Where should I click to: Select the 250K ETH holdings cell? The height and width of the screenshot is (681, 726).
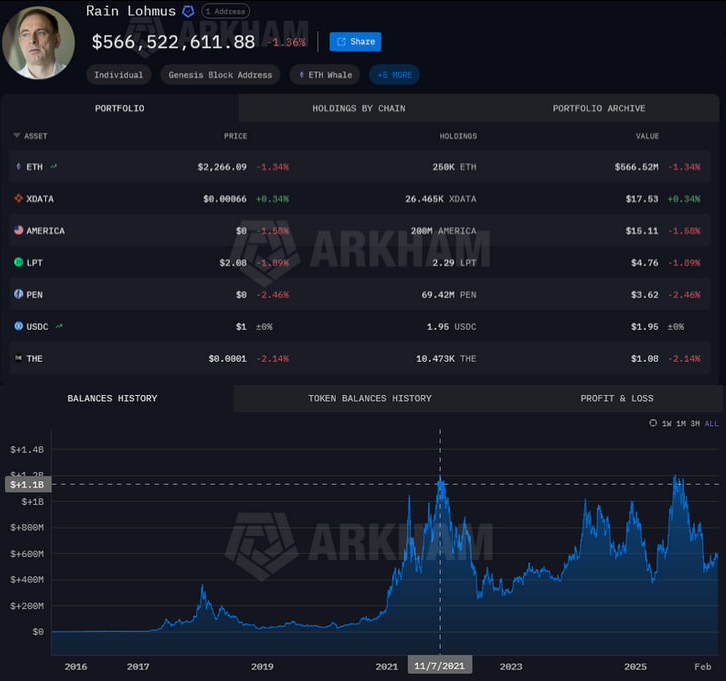(454, 167)
